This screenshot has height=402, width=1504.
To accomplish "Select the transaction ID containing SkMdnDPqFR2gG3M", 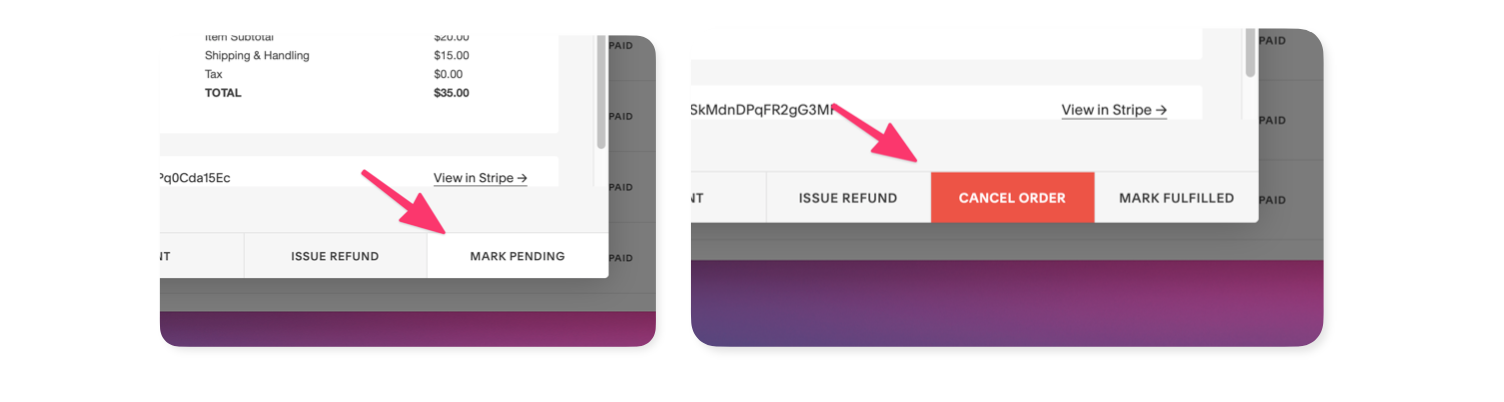I will (x=762, y=110).
